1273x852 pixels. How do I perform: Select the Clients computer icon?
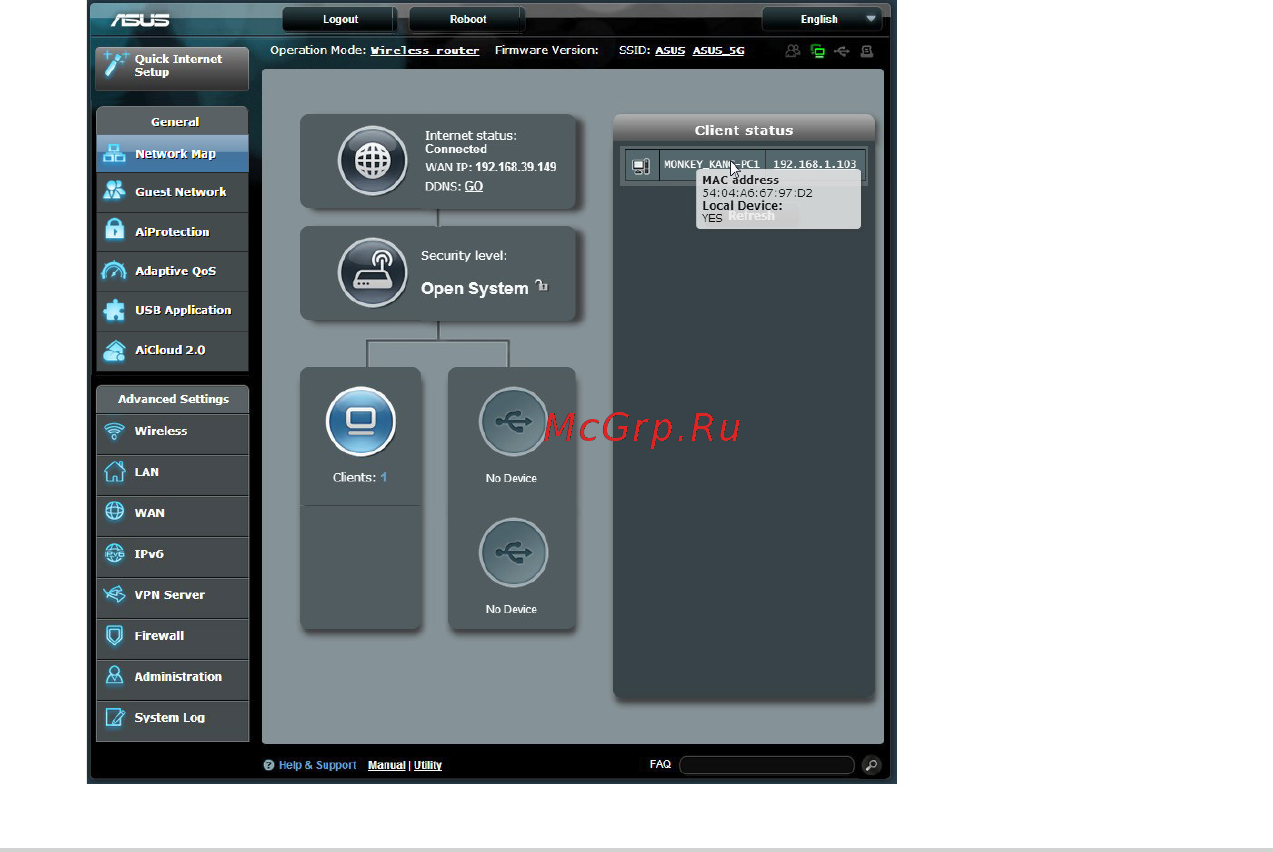tap(361, 421)
